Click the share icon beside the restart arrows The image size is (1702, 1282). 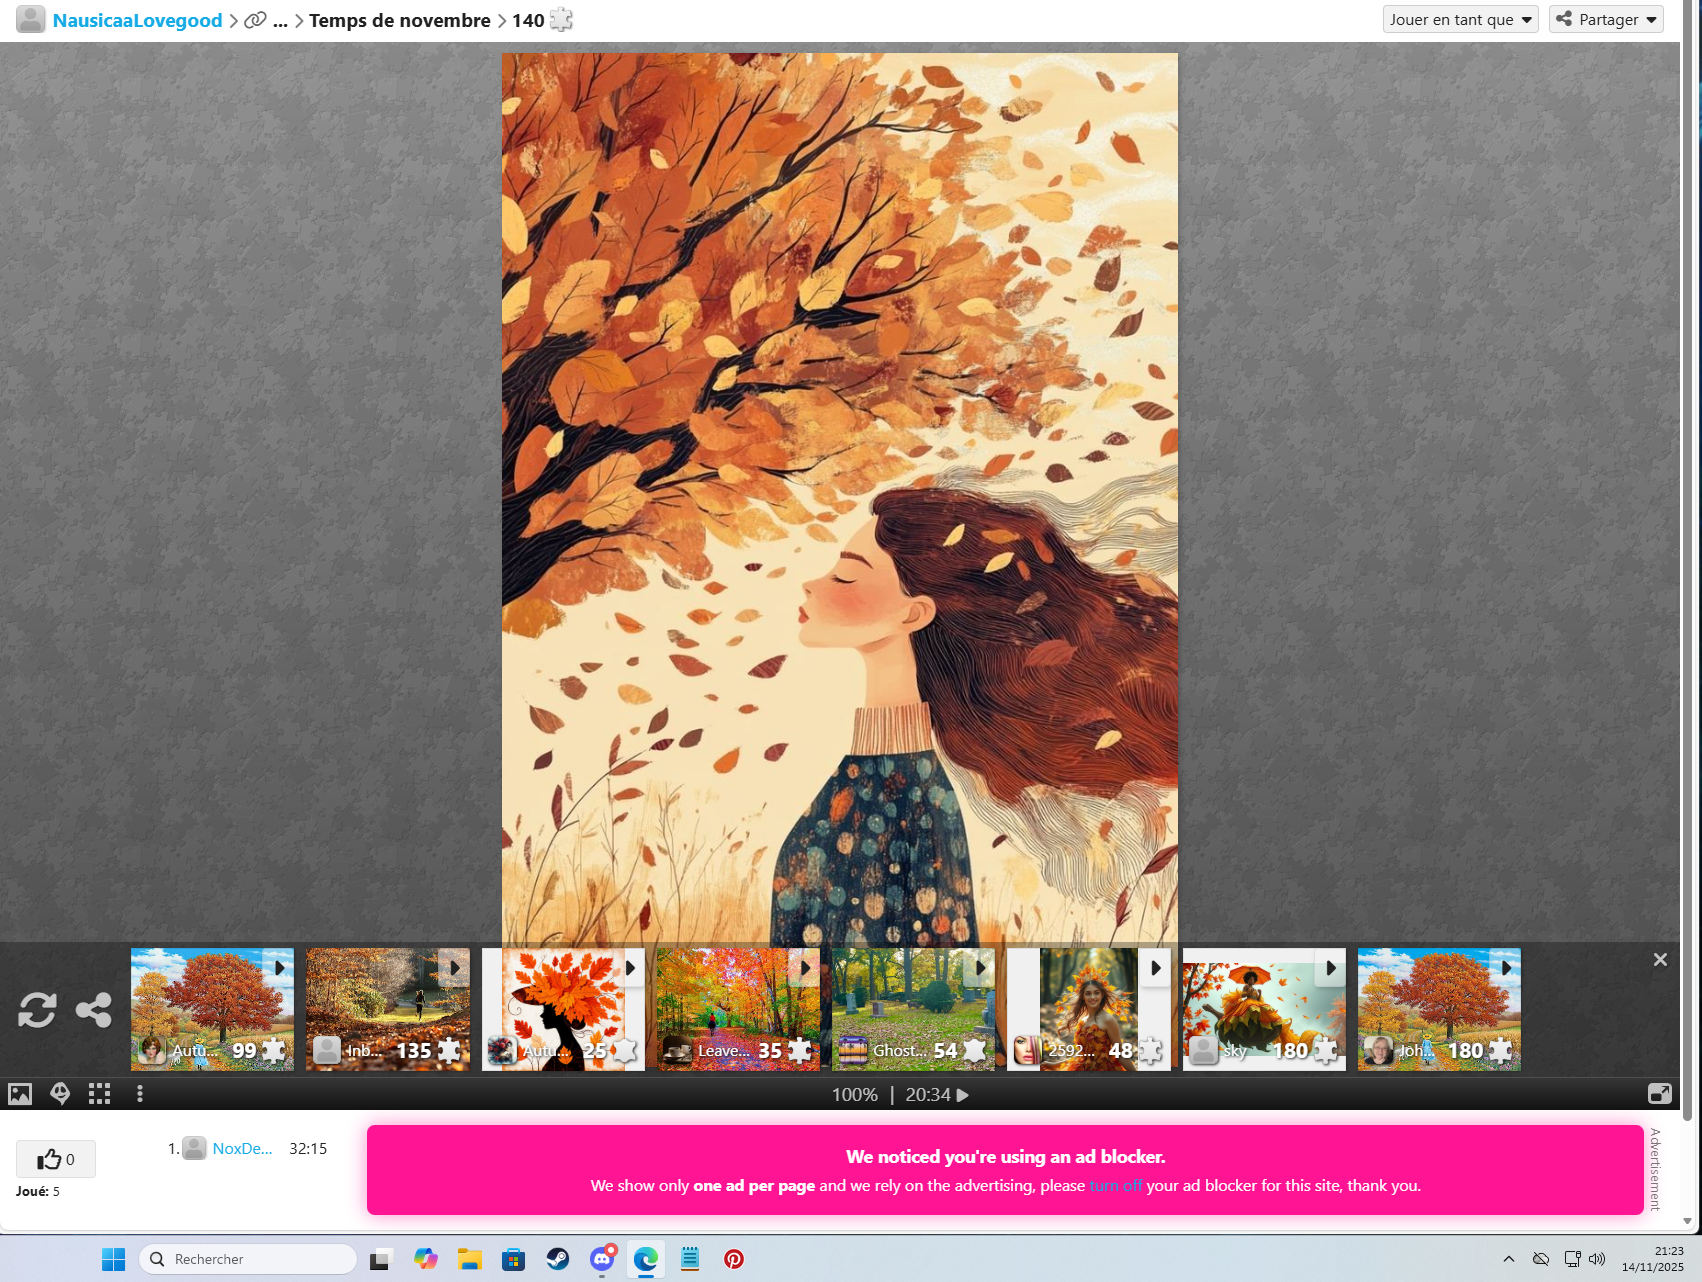[x=94, y=1010]
